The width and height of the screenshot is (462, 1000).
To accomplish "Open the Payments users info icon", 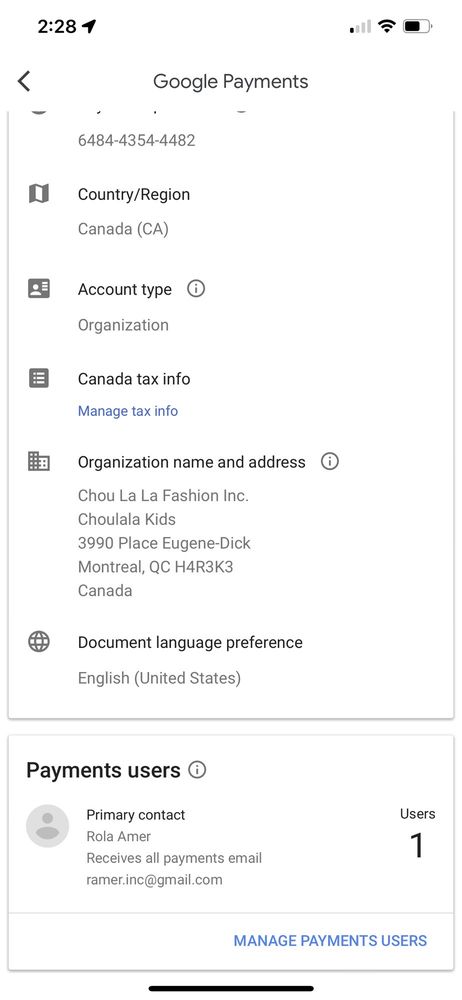I will pyautogui.click(x=197, y=770).
